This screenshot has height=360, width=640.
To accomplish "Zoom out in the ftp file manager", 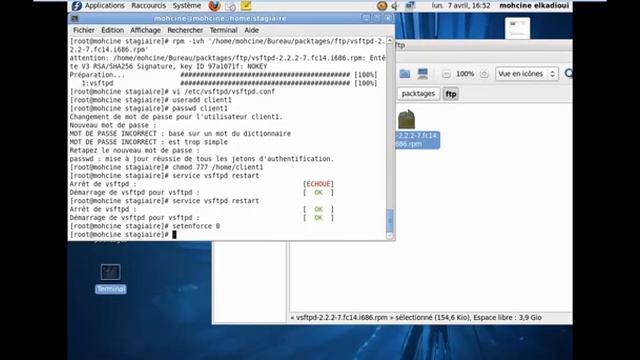I will (x=446, y=74).
